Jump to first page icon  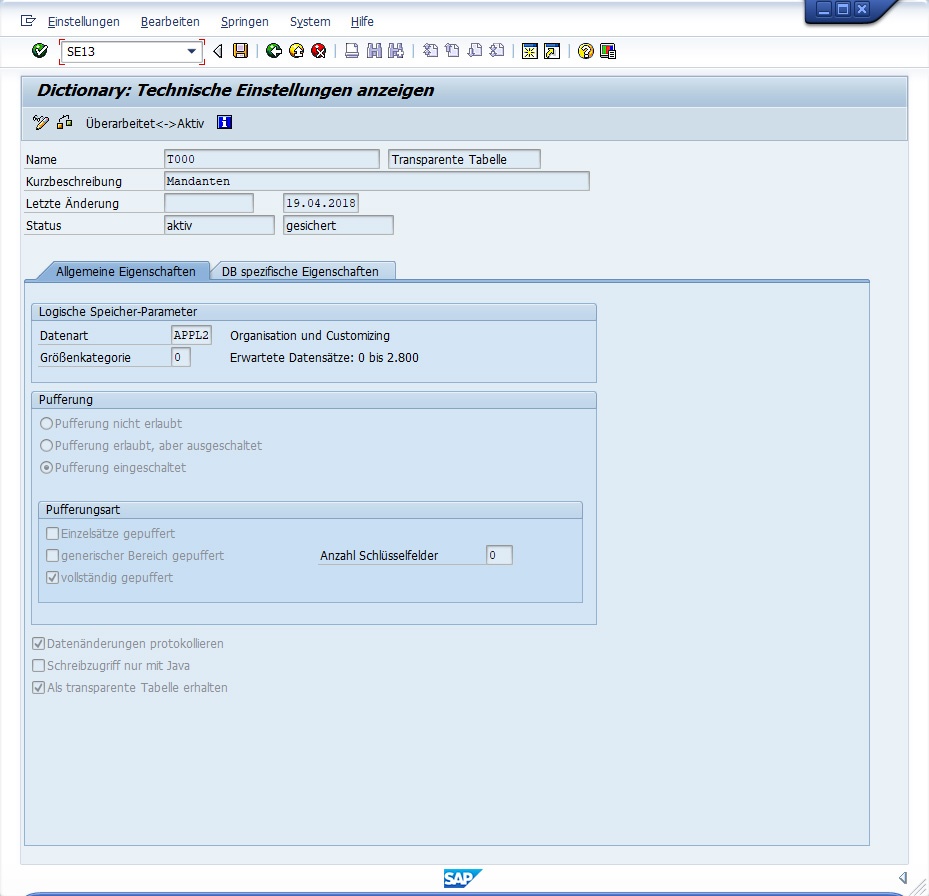[x=430, y=51]
